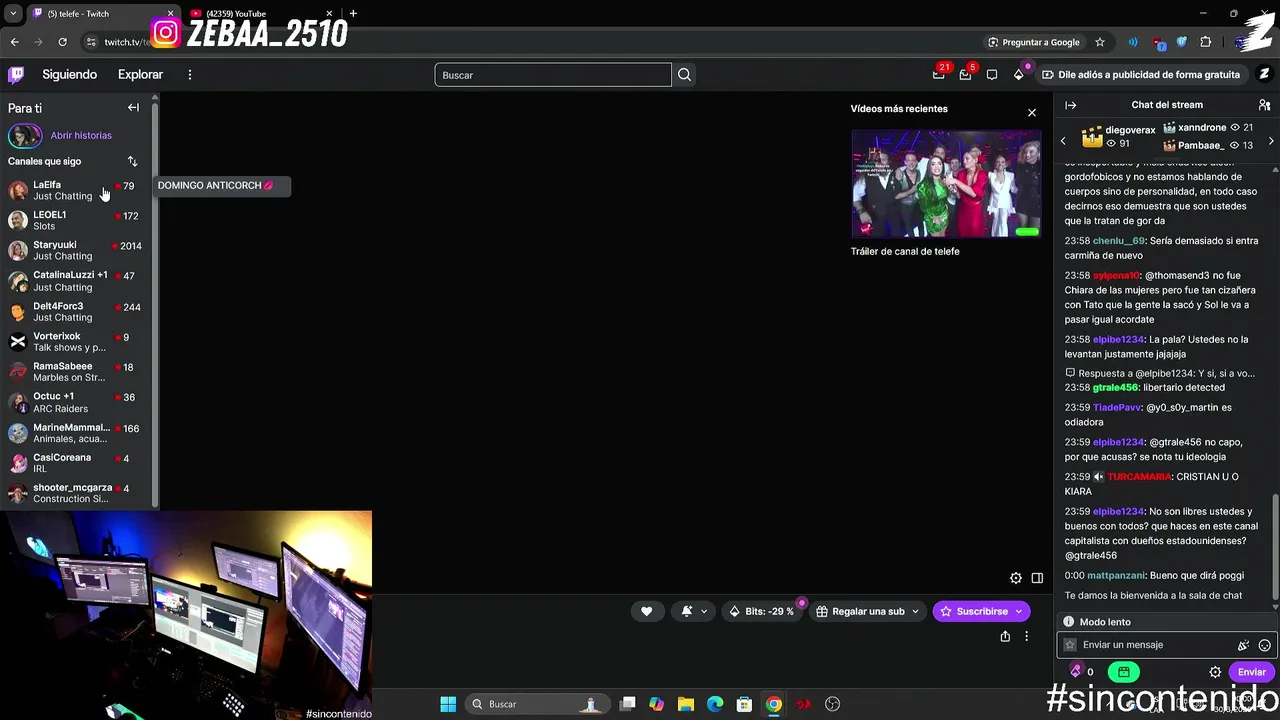Image resolution: width=1280 pixels, height=720 pixels.
Task: Open the Bits: -29 % offer
Action: 762,611
